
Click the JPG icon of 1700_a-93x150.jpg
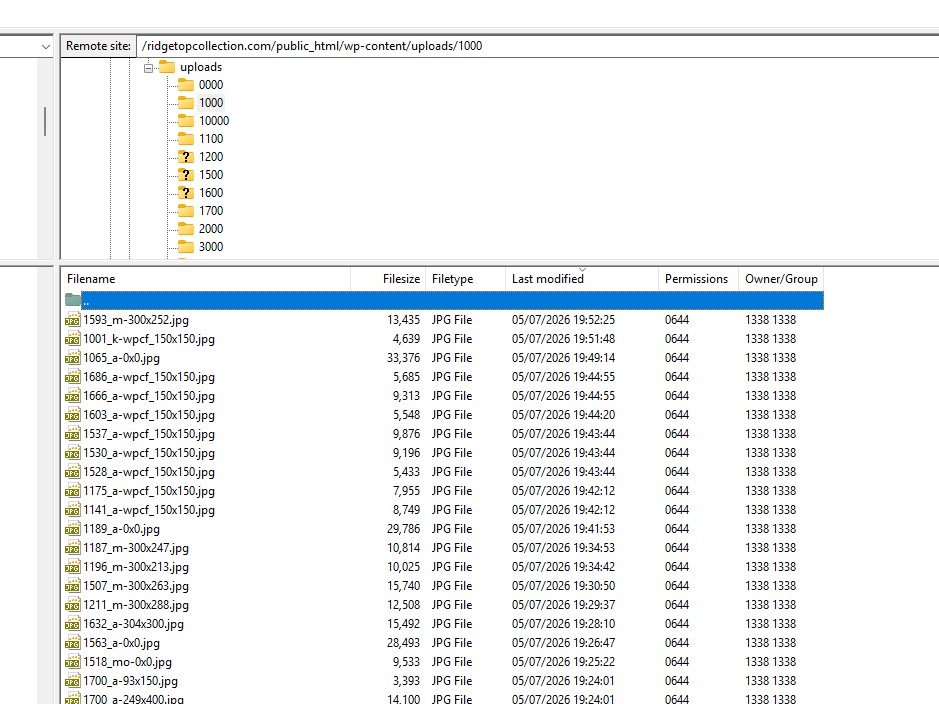tap(72, 681)
